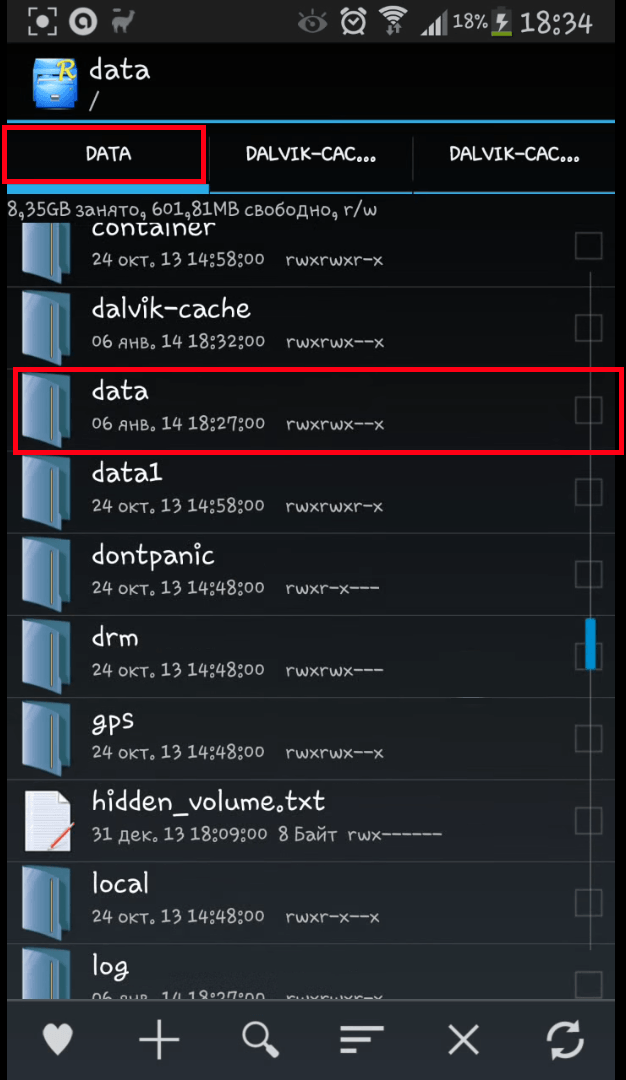The width and height of the screenshot is (626, 1080).
Task: Refresh the listing with the circular arrows icon
Action: click(565, 1038)
